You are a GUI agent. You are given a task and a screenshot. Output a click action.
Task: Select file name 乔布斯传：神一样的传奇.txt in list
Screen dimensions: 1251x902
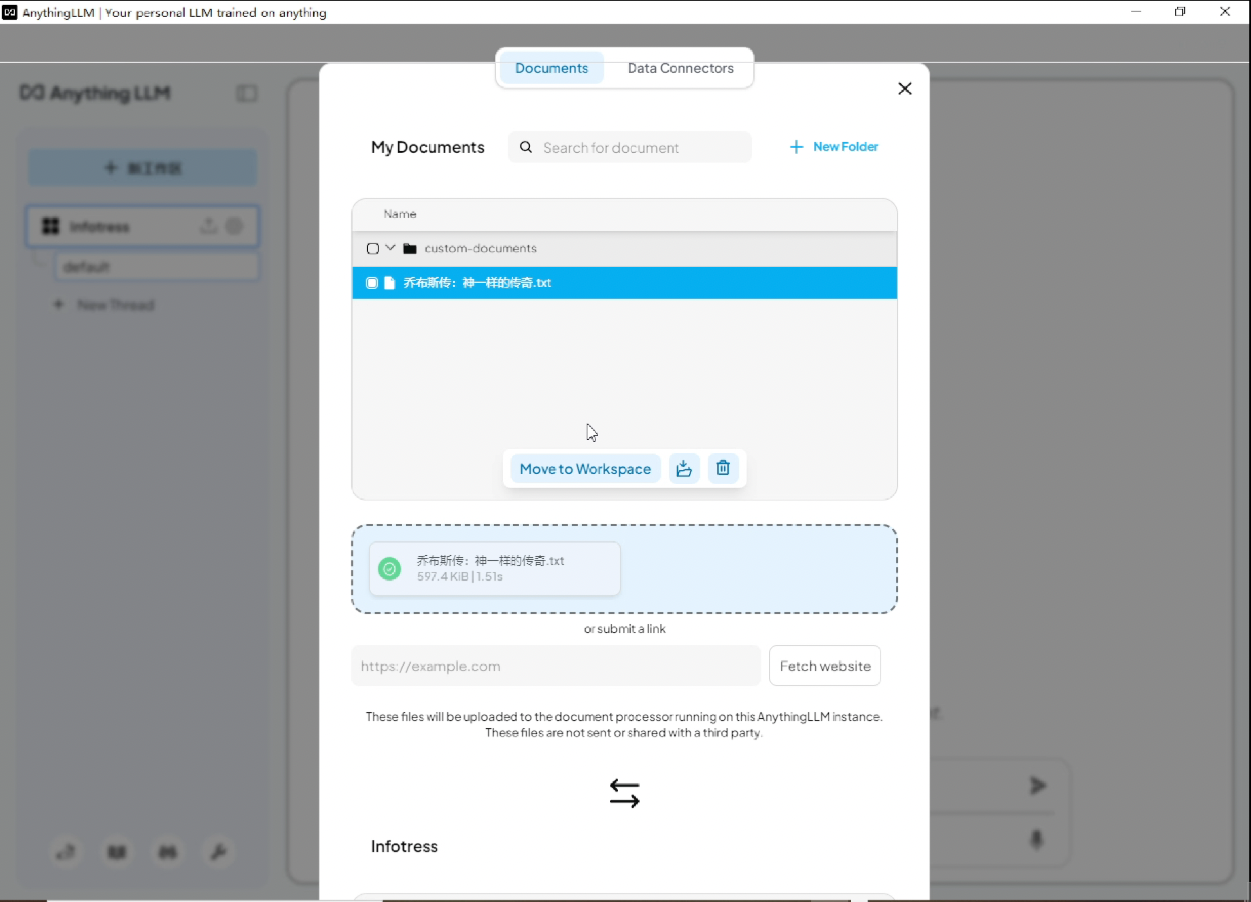pos(477,283)
